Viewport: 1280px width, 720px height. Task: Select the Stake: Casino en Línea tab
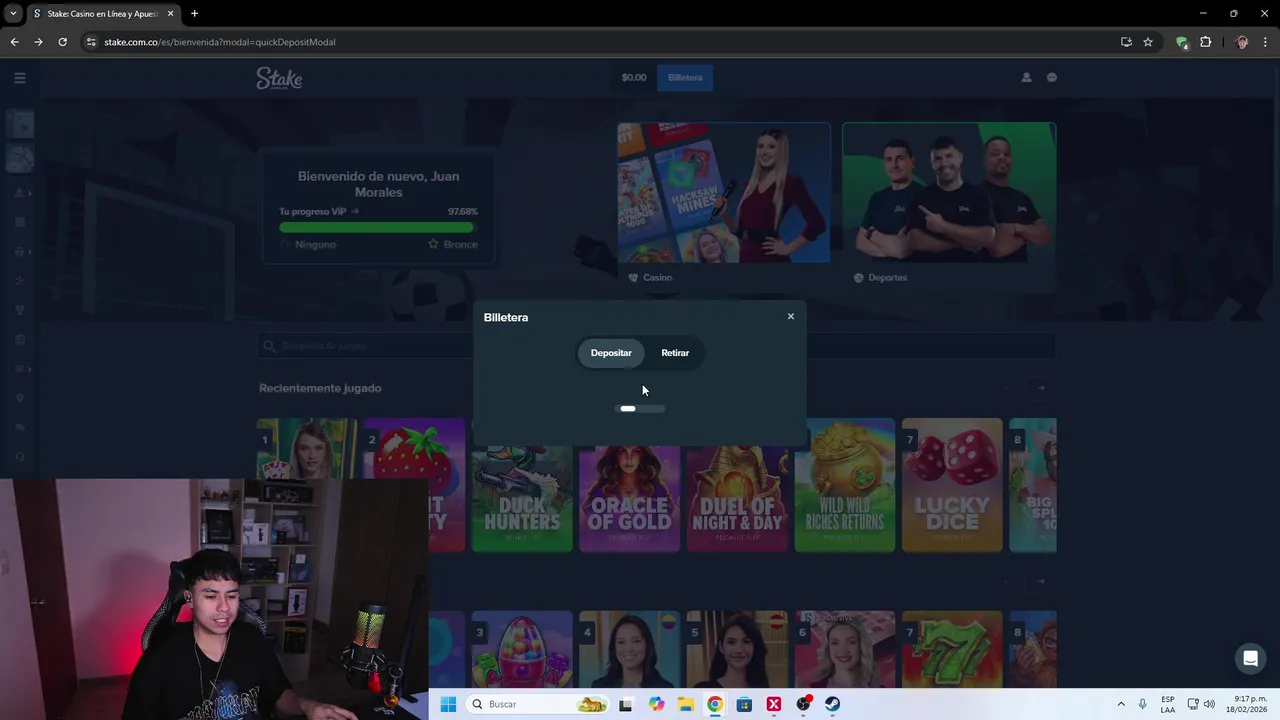click(103, 13)
